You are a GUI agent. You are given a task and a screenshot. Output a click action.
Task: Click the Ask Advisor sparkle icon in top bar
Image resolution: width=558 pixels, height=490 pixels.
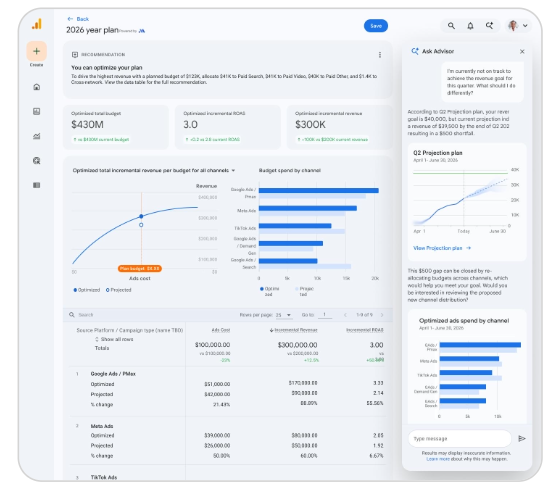pyautogui.click(x=489, y=26)
